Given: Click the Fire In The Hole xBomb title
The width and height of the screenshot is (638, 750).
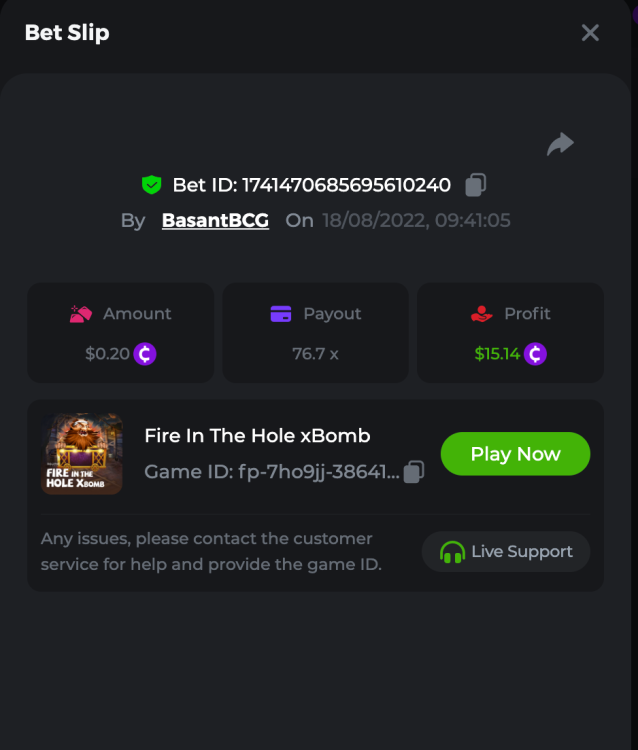Looking at the screenshot, I should (x=257, y=436).
